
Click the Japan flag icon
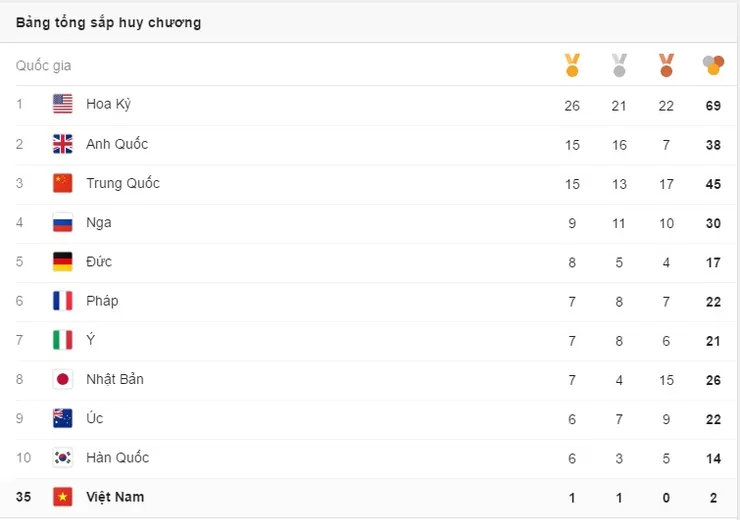click(63, 379)
